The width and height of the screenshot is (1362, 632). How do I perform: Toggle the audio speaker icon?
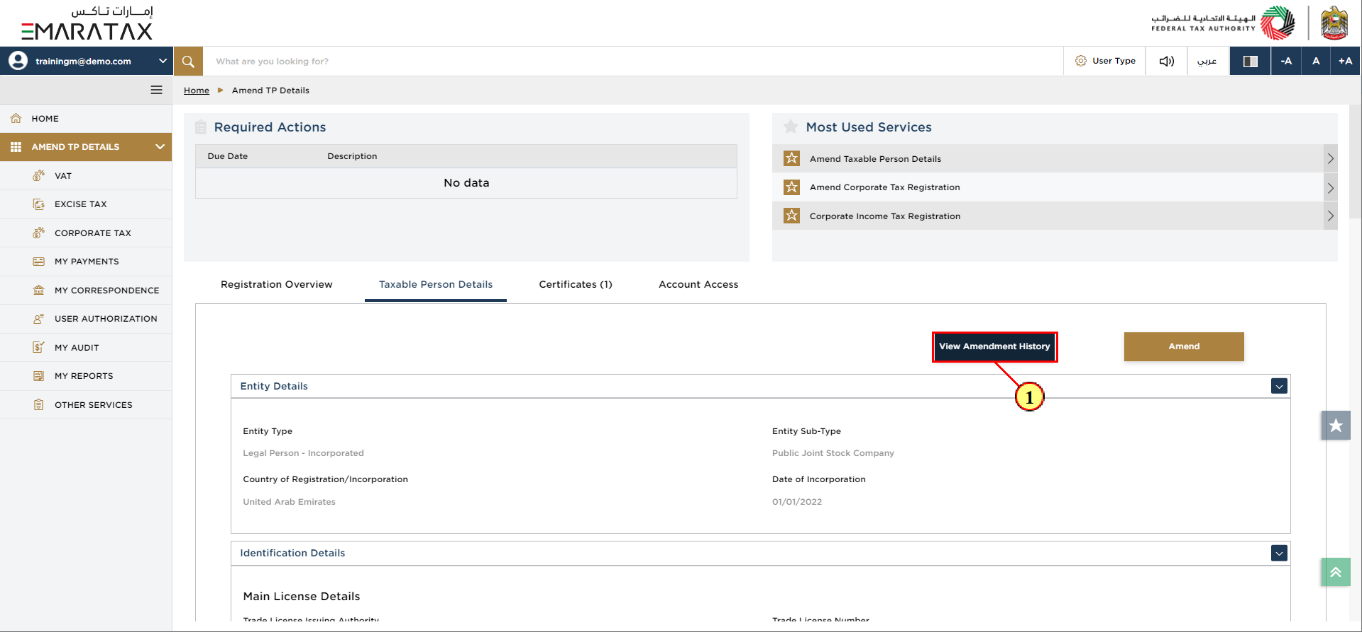[1166, 61]
